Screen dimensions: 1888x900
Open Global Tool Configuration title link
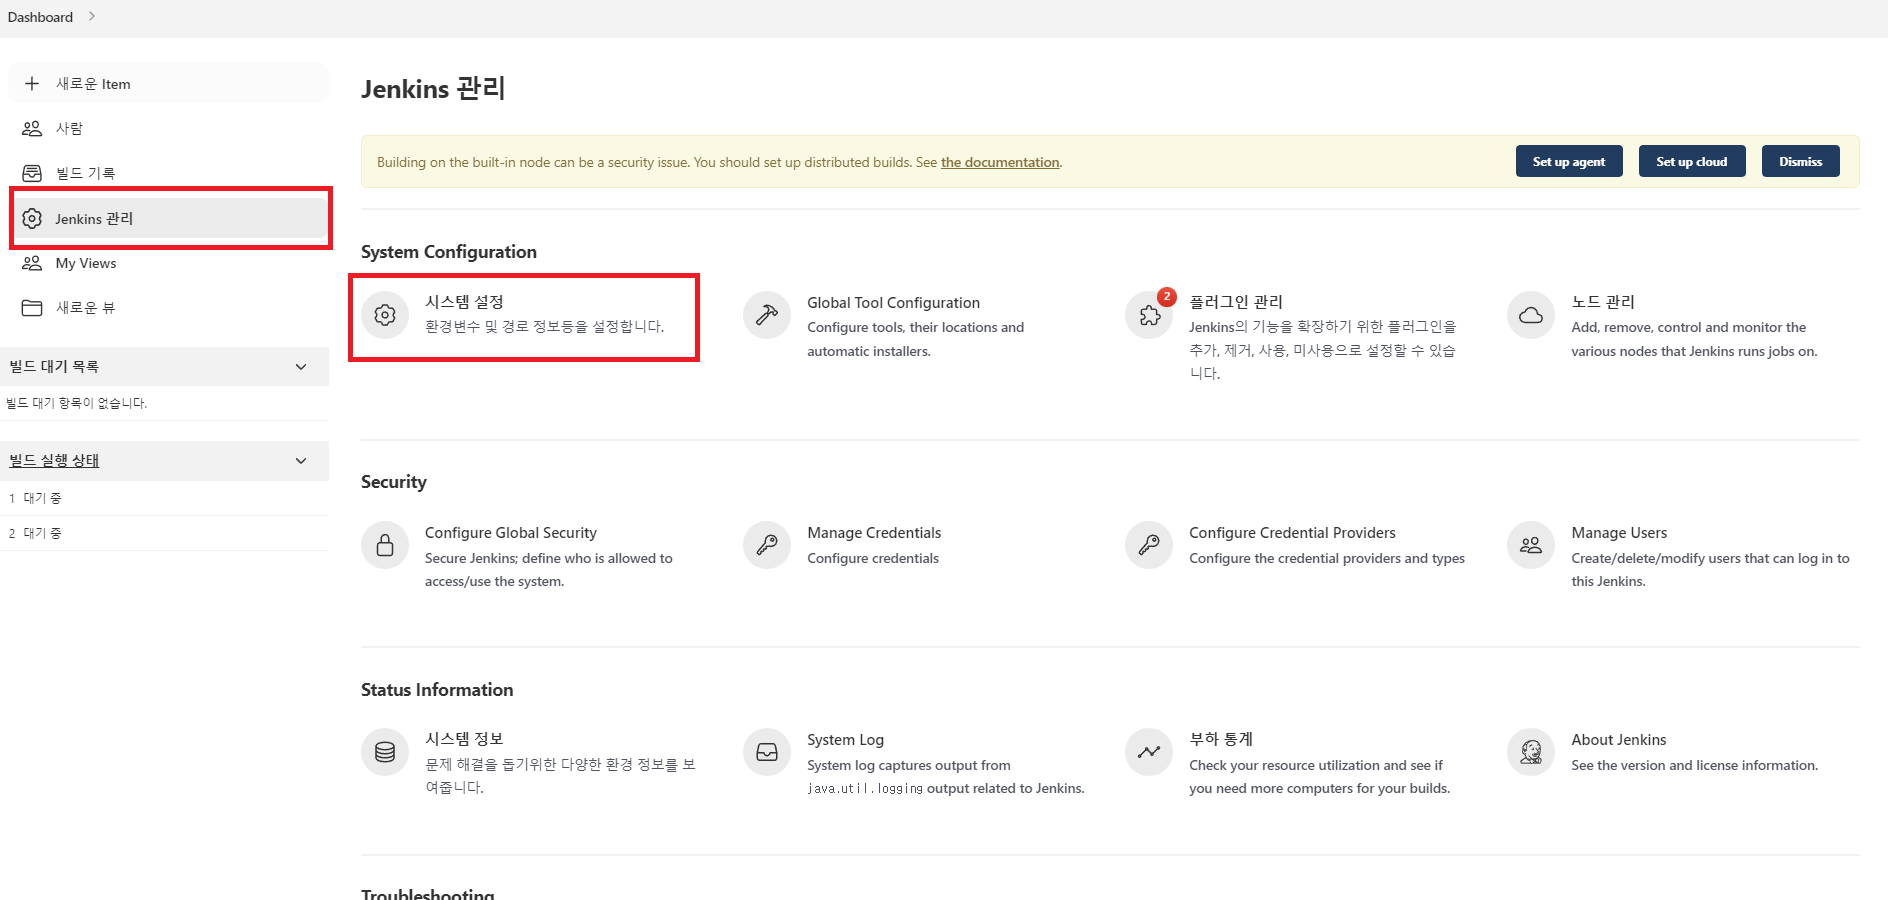click(893, 303)
